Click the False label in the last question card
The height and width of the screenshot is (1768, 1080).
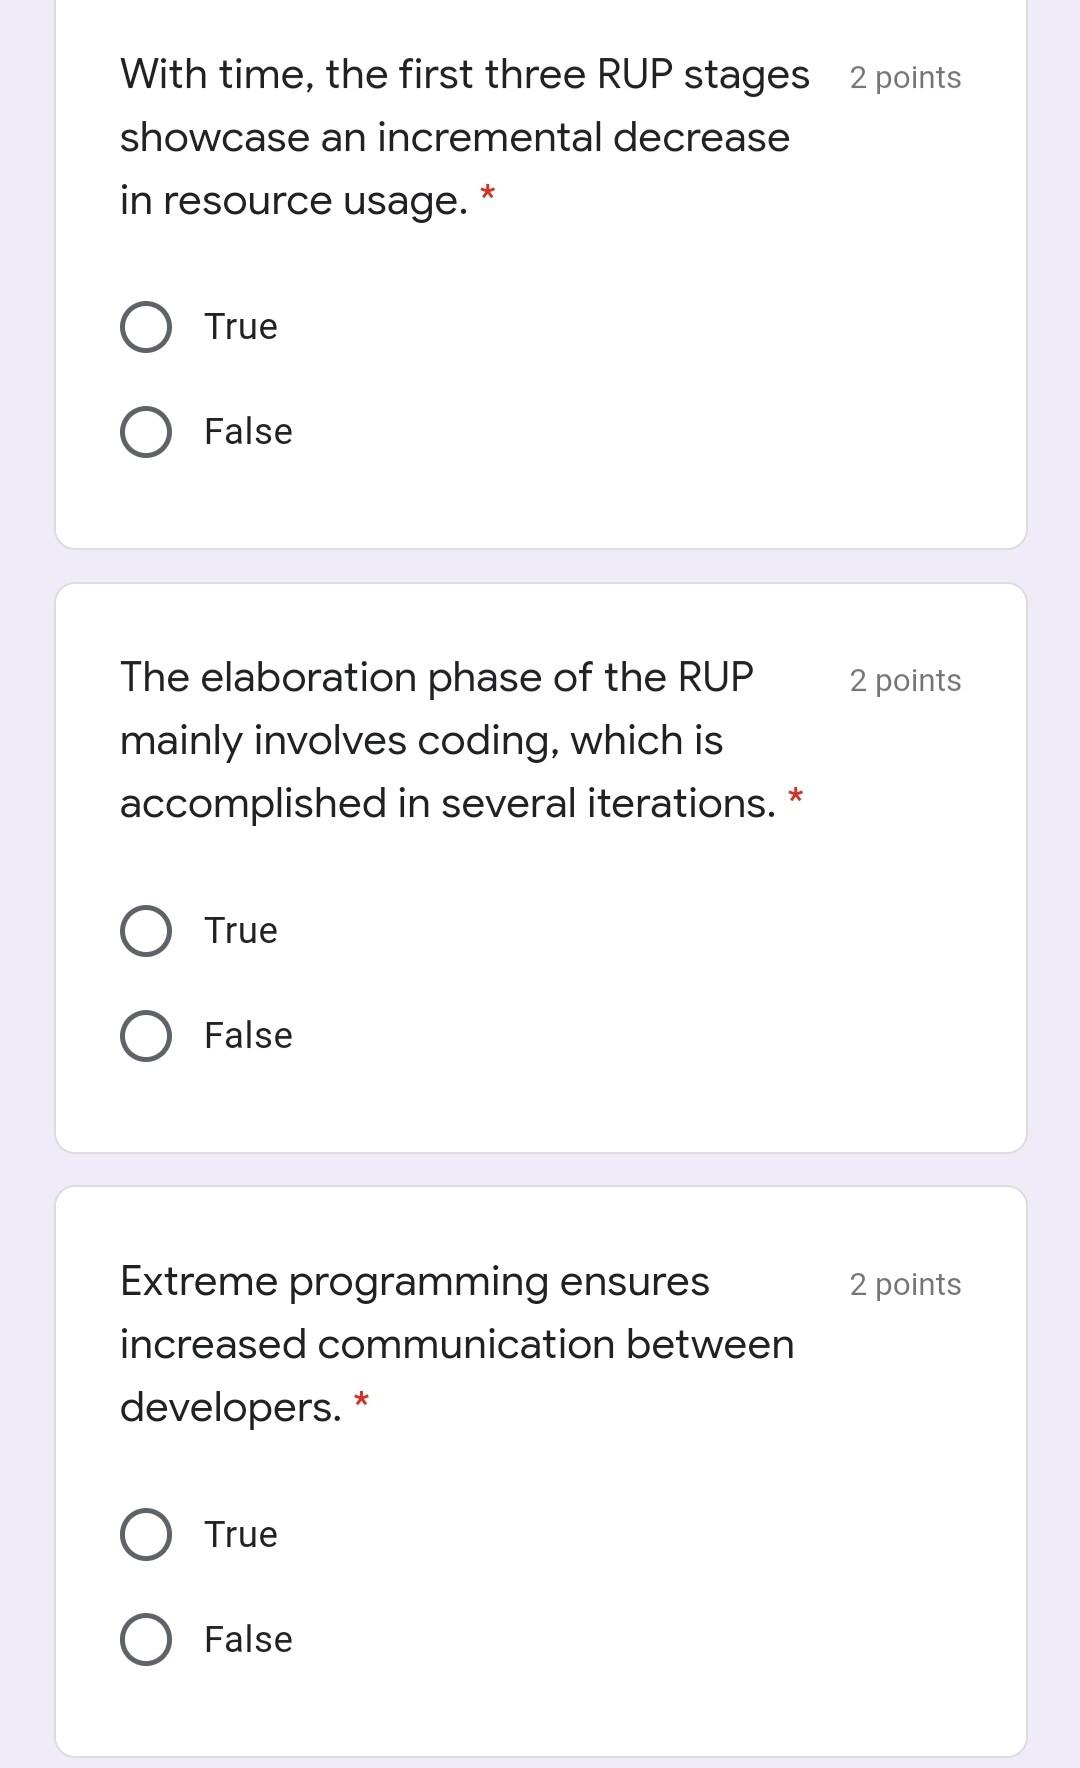pyautogui.click(x=246, y=1639)
